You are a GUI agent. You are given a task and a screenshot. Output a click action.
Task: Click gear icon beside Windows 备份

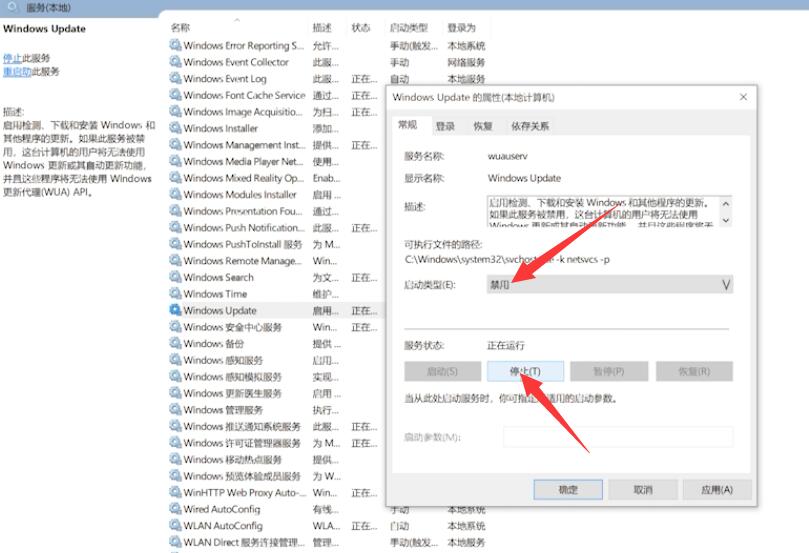[175, 343]
